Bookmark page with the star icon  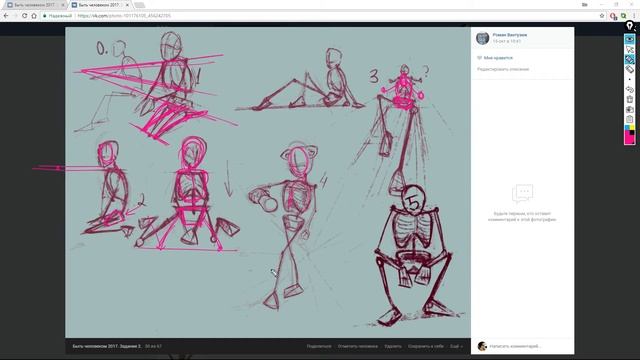tap(602, 16)
